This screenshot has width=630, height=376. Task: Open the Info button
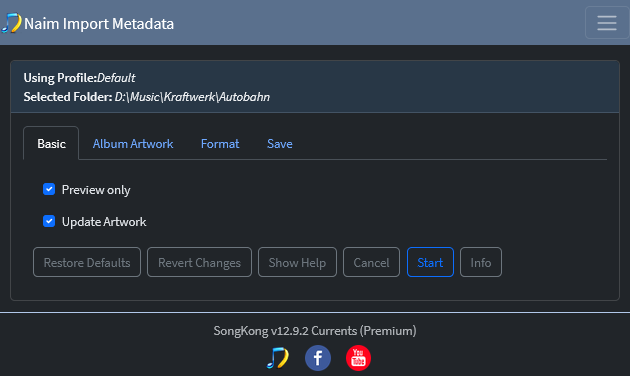point(481,262)
